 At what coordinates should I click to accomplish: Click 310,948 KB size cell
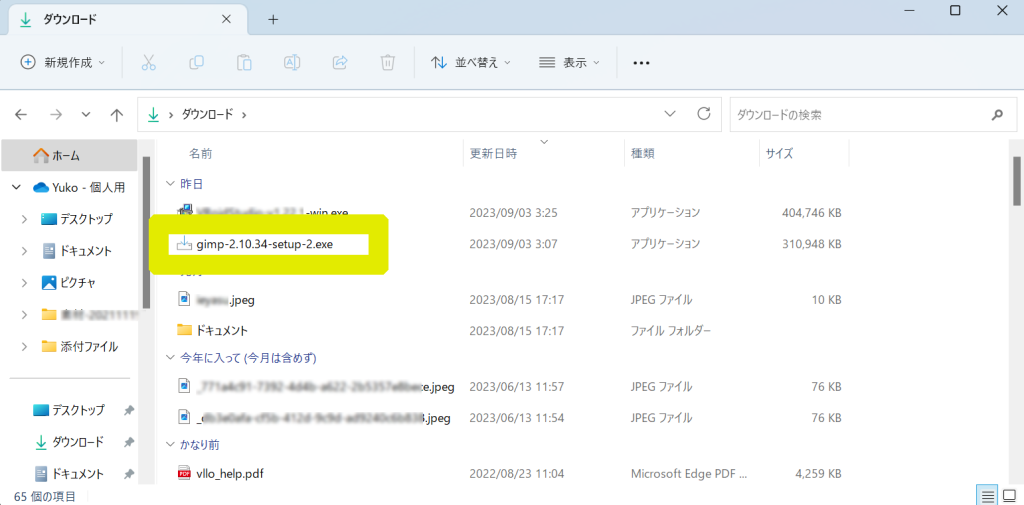click(x=811, y=244)
